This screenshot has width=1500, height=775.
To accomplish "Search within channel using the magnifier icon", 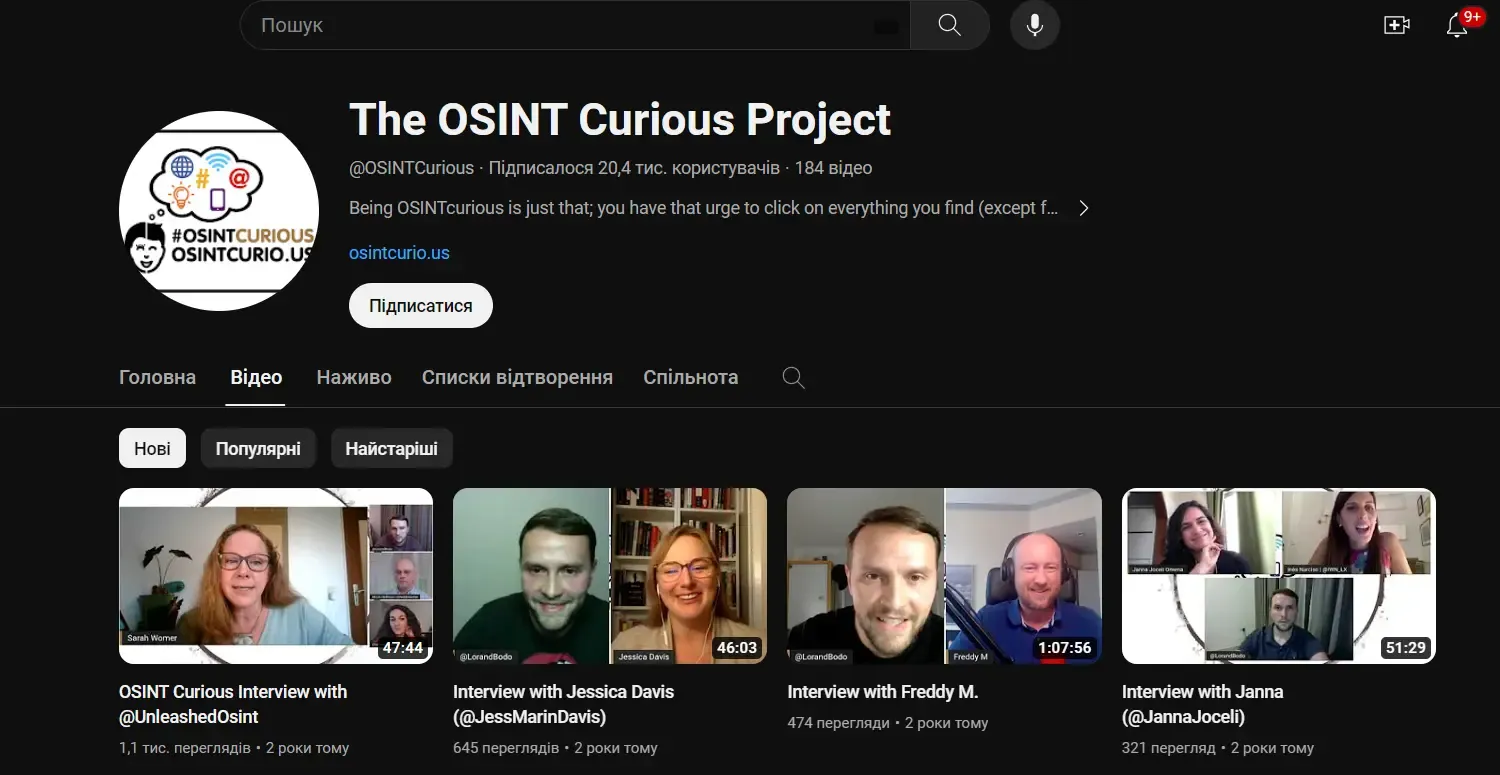I will 793,378.
